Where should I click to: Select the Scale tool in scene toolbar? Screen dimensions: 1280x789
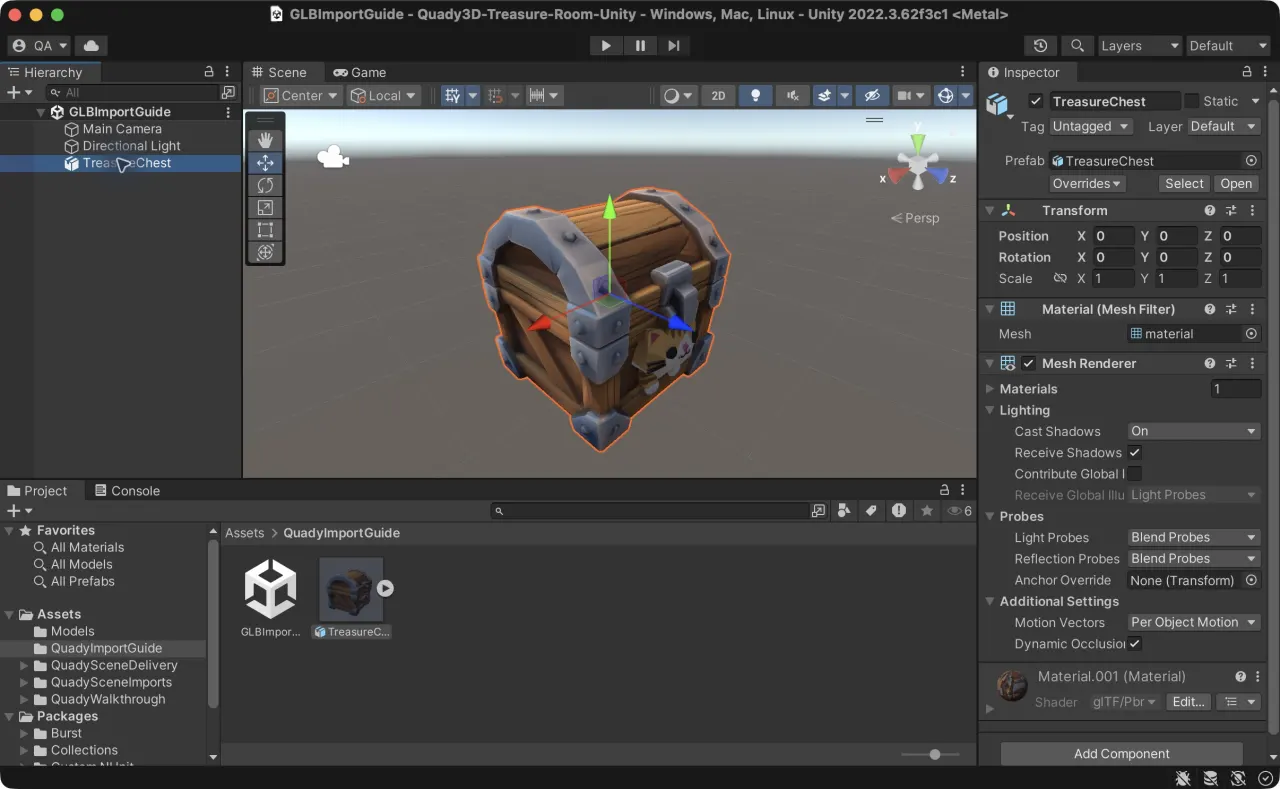265,208
